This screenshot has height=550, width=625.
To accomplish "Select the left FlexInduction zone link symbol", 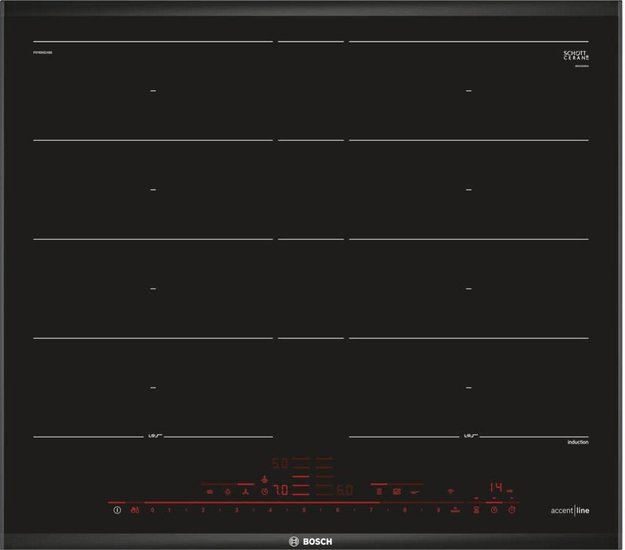I will coord(154,436).
